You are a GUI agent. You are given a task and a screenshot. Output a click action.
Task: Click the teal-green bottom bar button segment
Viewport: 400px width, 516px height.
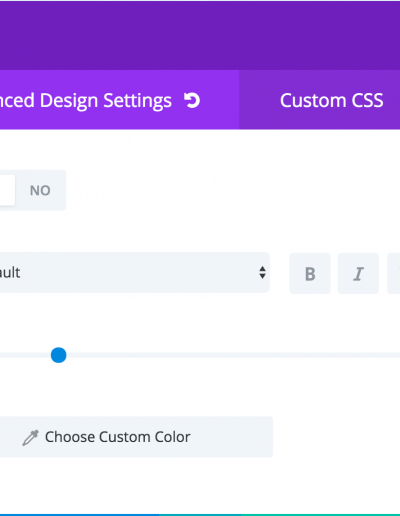(321, 515)
